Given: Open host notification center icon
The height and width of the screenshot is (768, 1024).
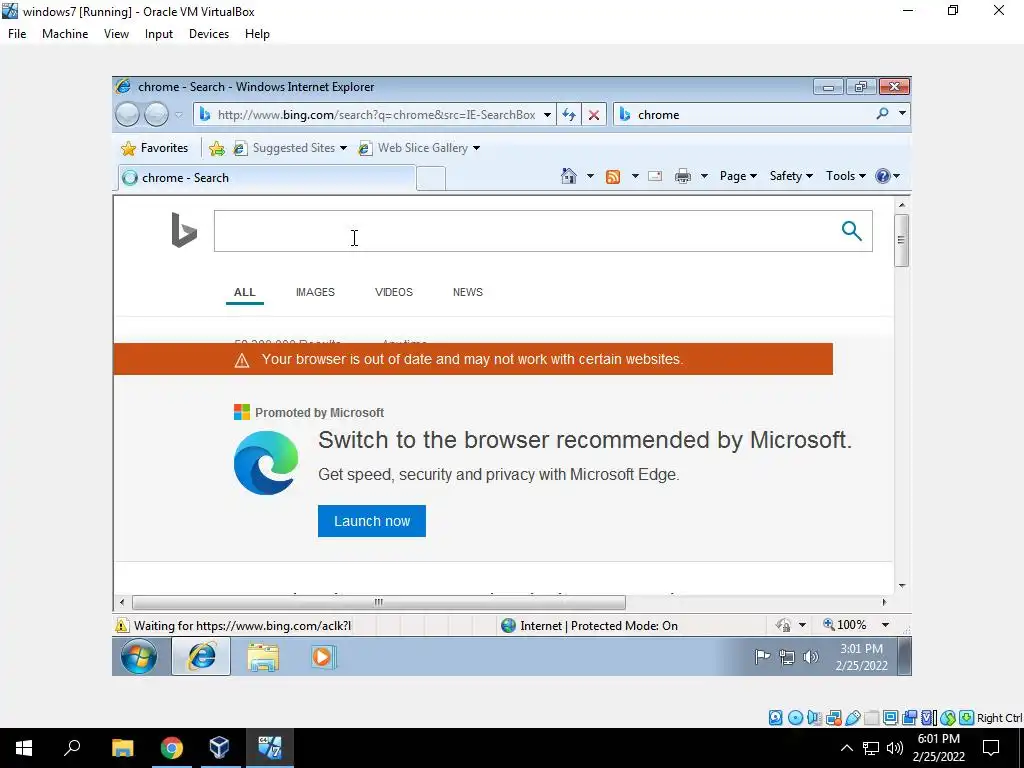Looking at the screenshot, I should pyautogui.click(x=991, y=748).
